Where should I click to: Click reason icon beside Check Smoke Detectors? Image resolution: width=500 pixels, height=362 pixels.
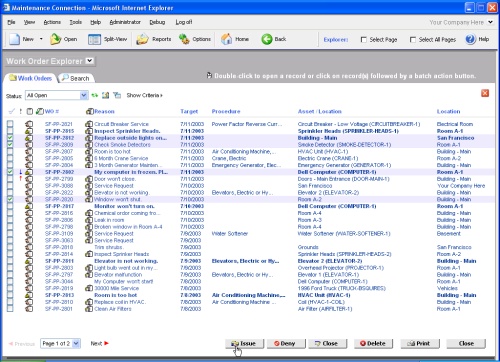click(x=89, y=145)
